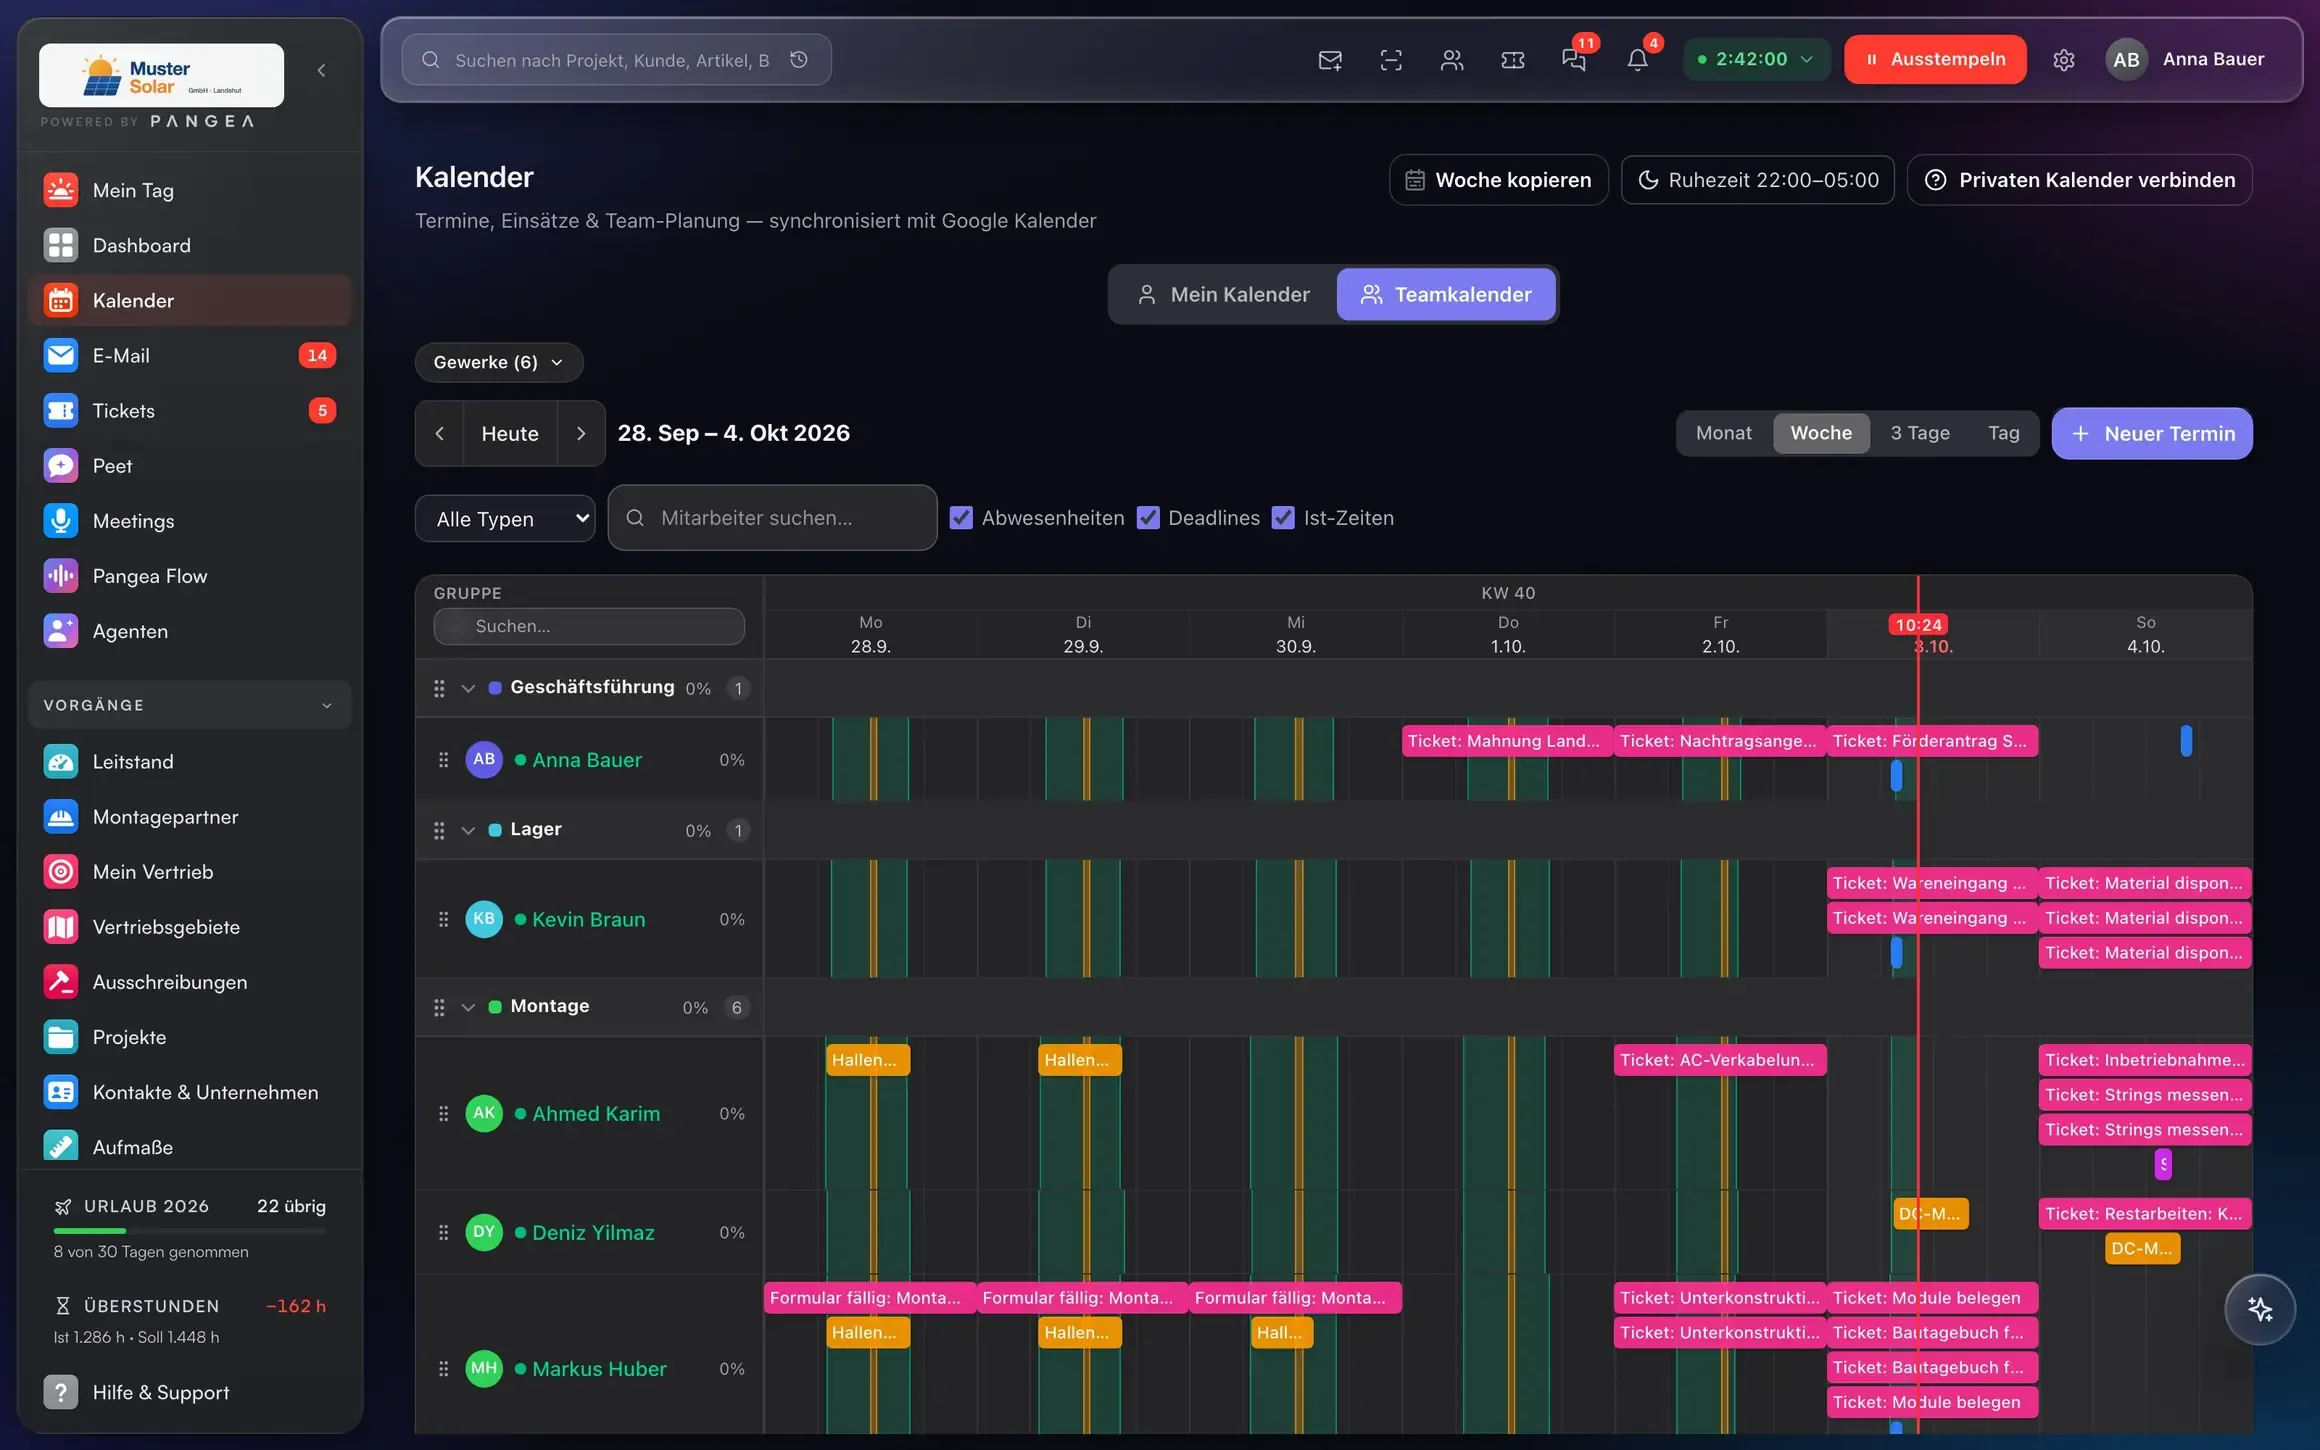Go to the previous week arrow

440,433
